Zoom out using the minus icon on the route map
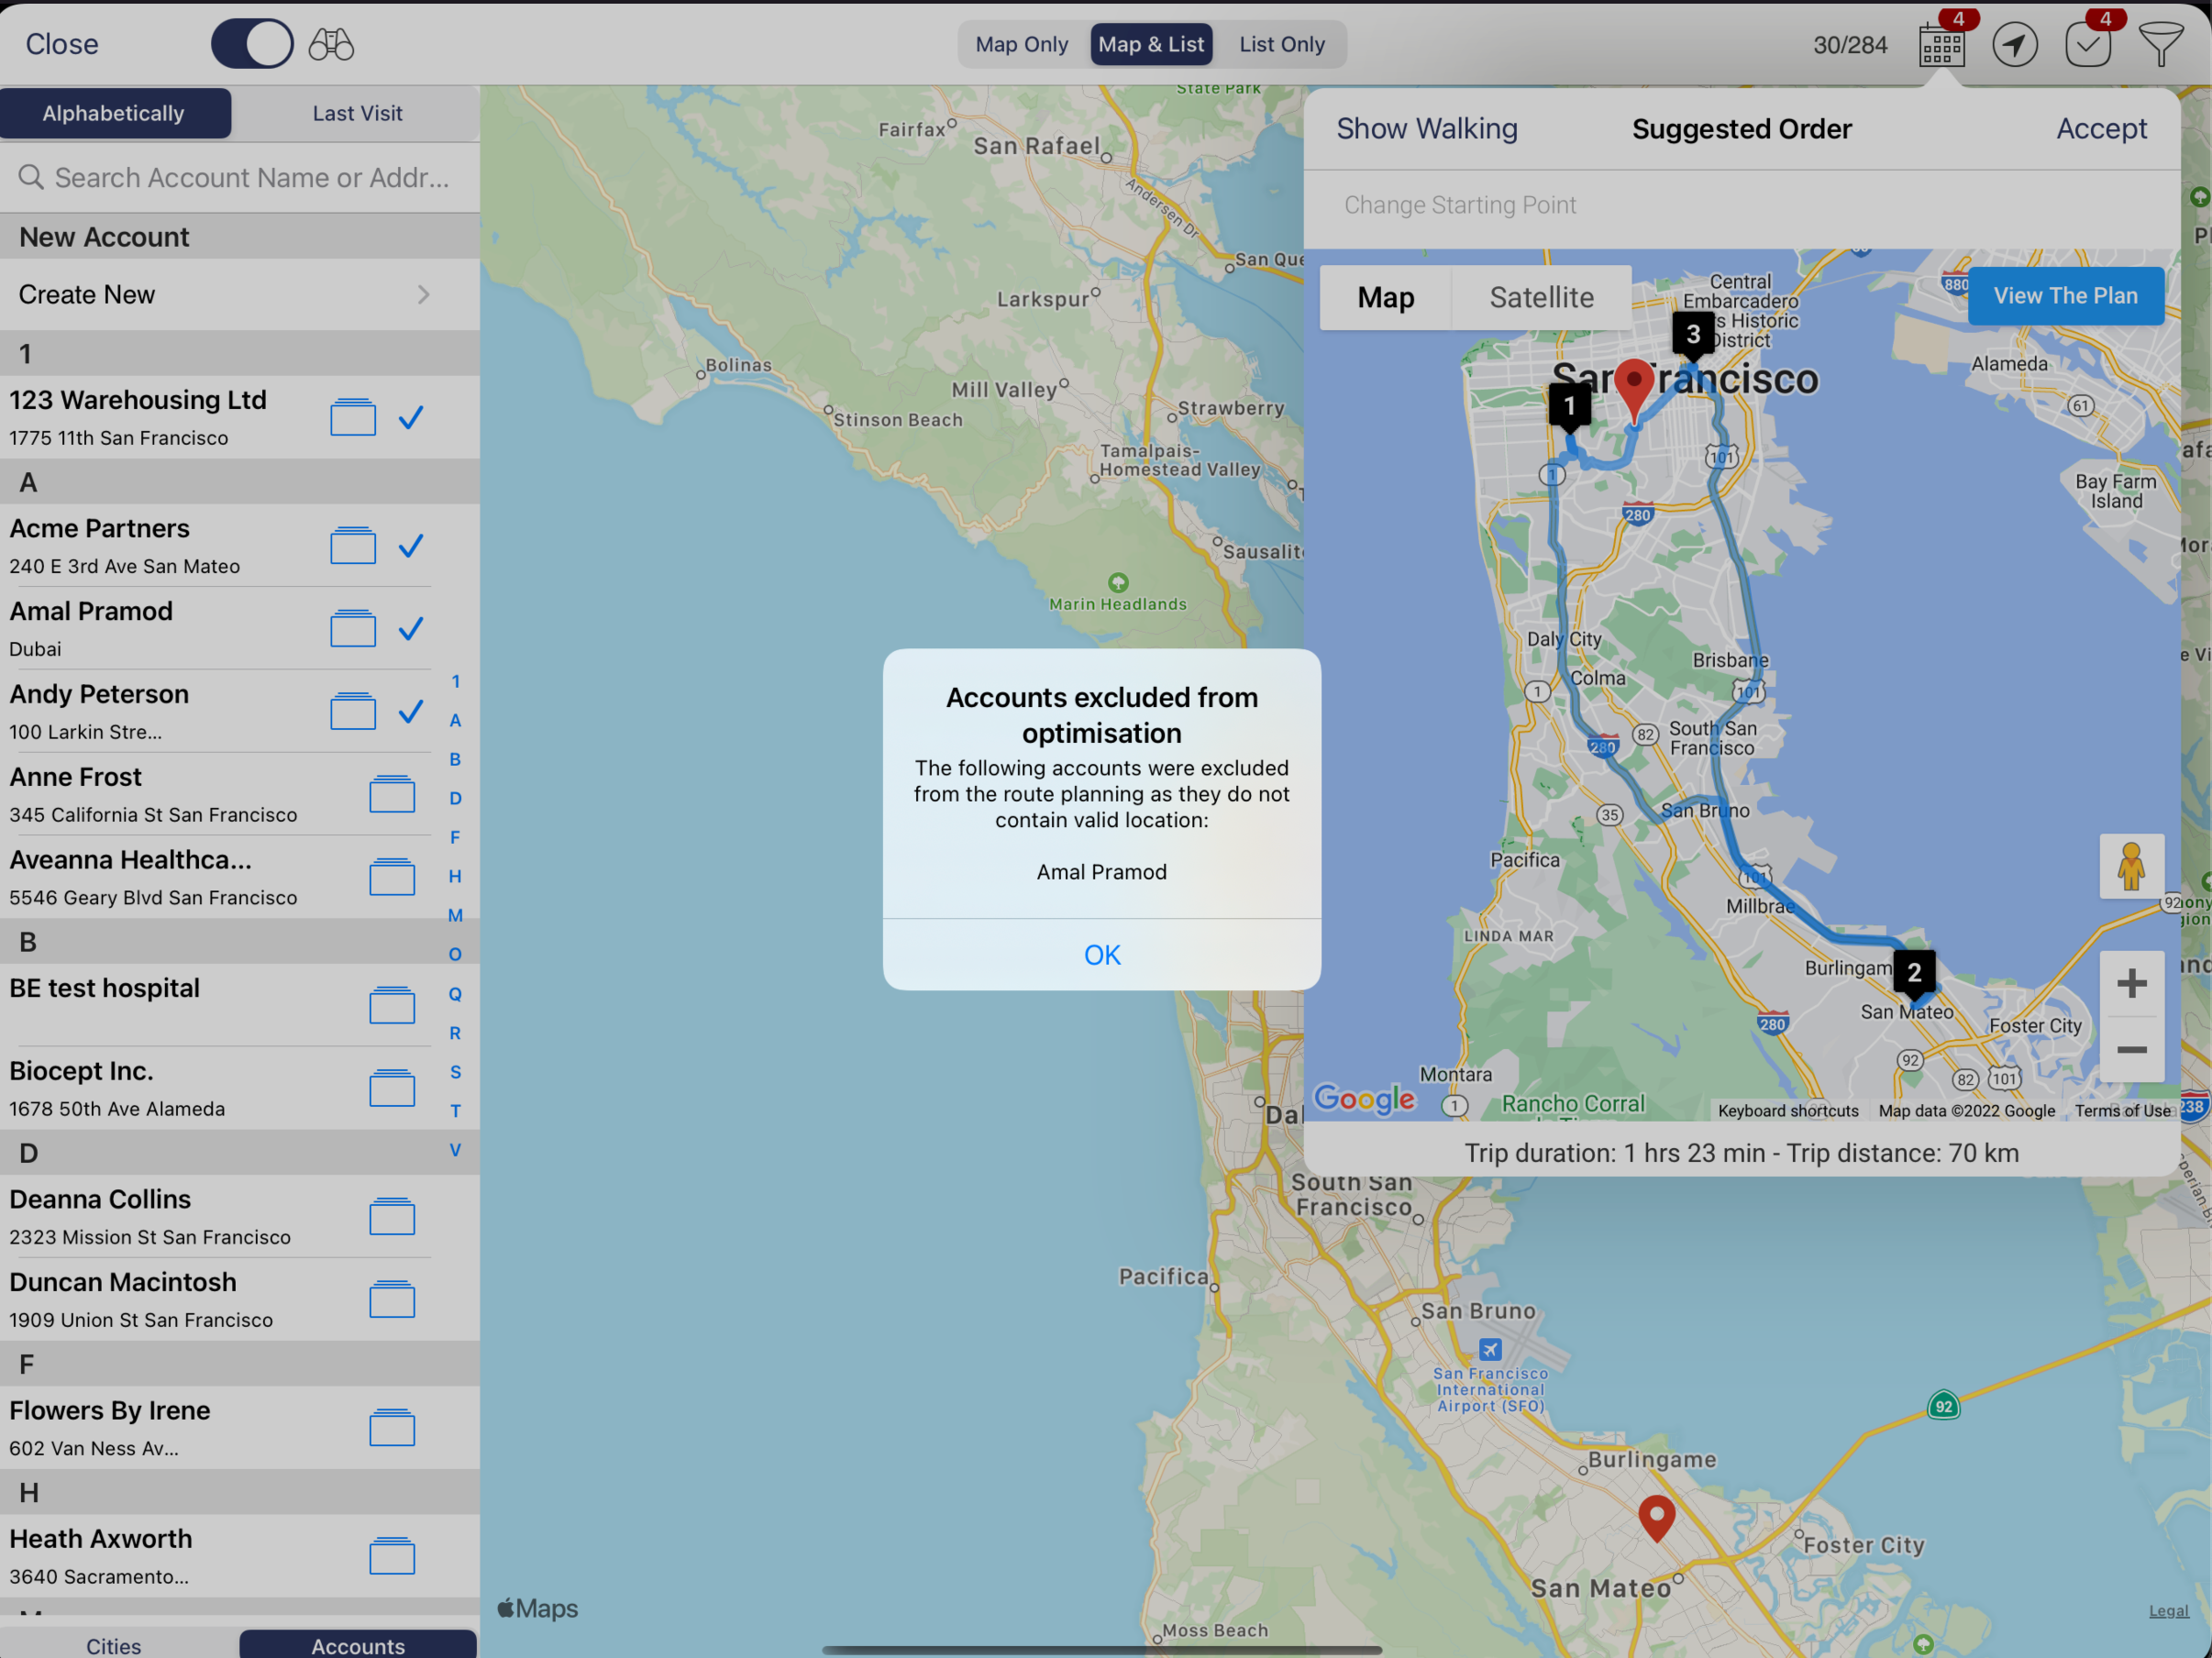Viewport: 2212px width, 1658px height. pos(2132,1050)
